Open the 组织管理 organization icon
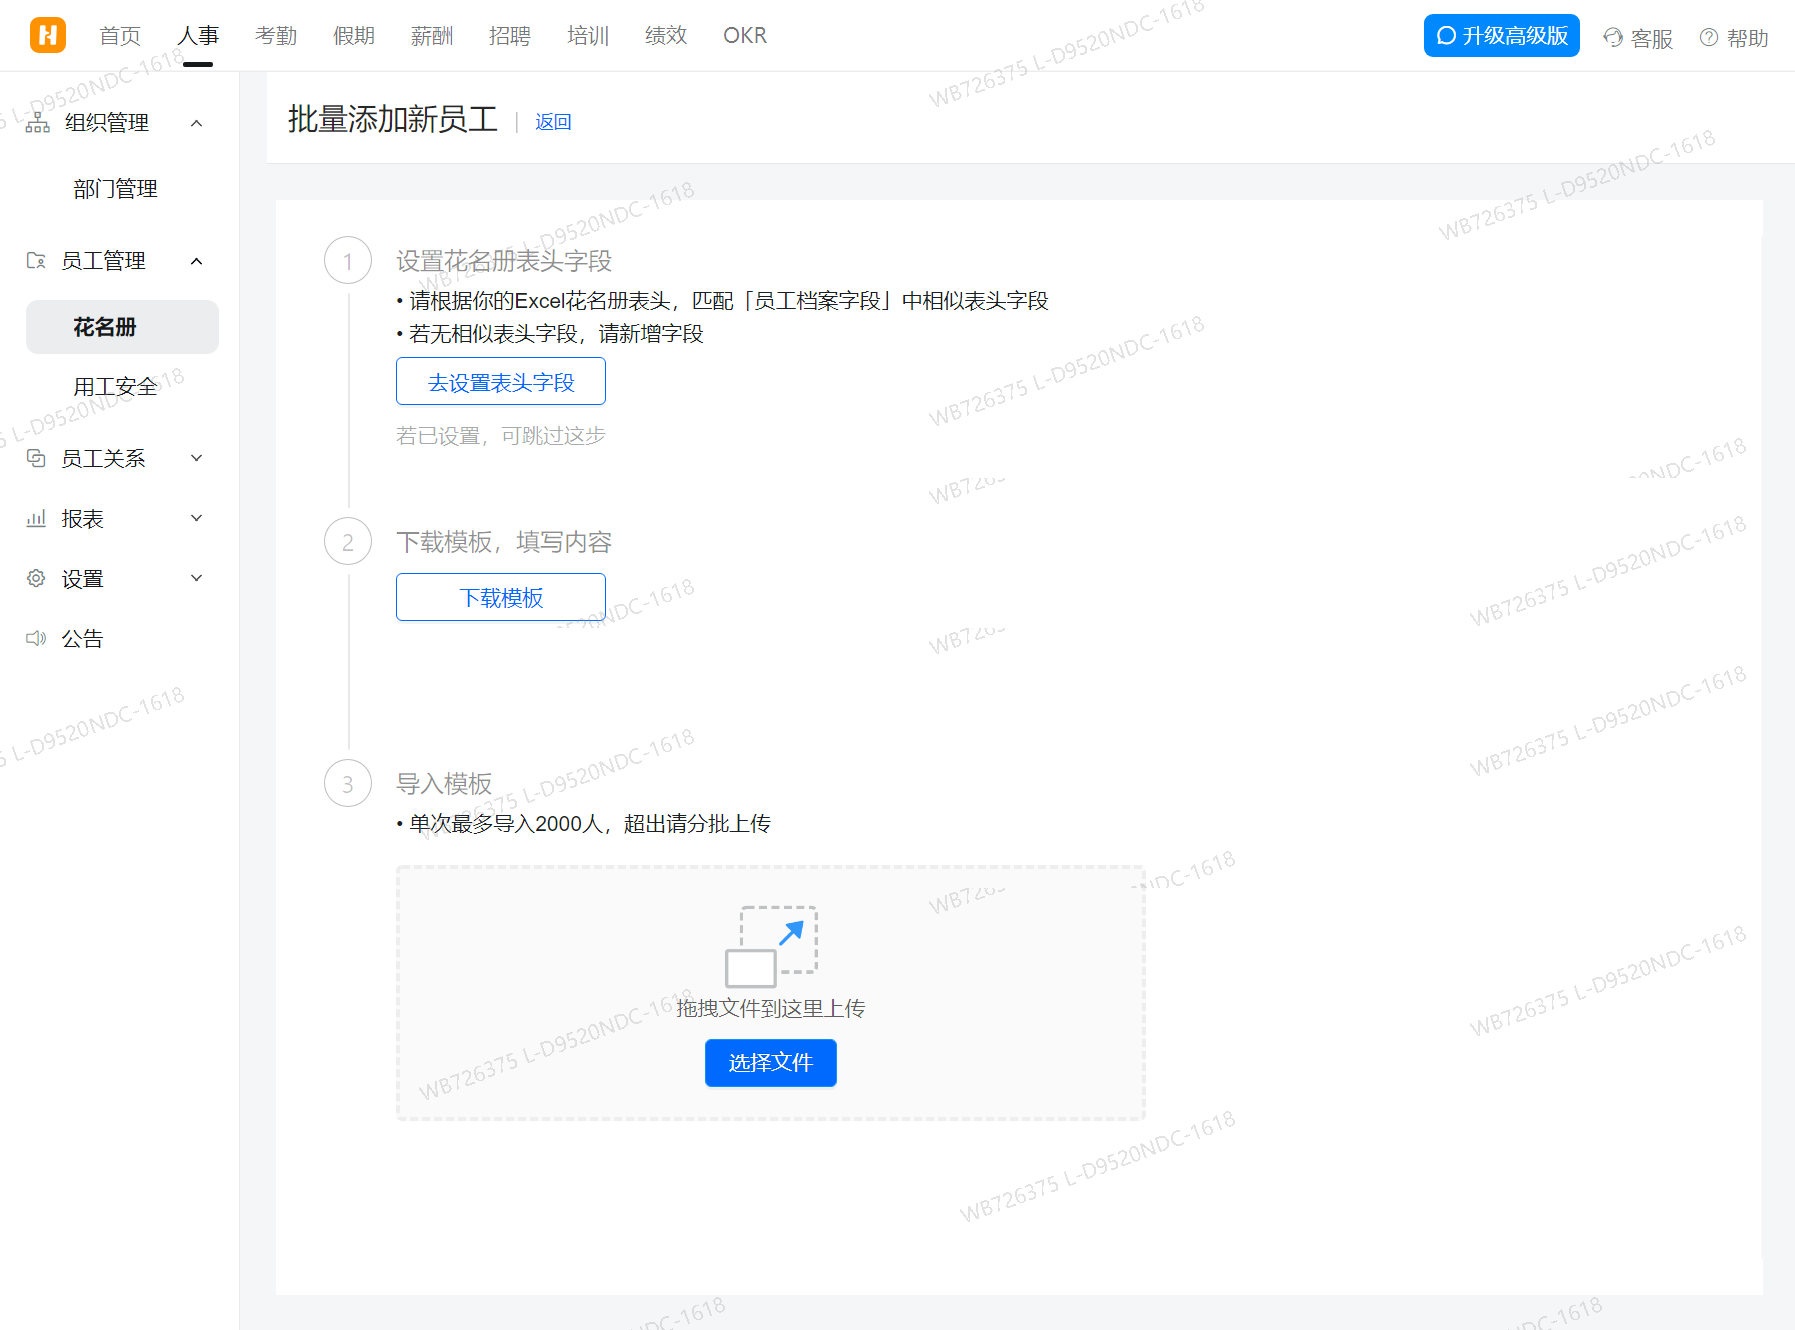Image resolution: width=1795 pixels, height=1330 pixels. tap(36, 122)
